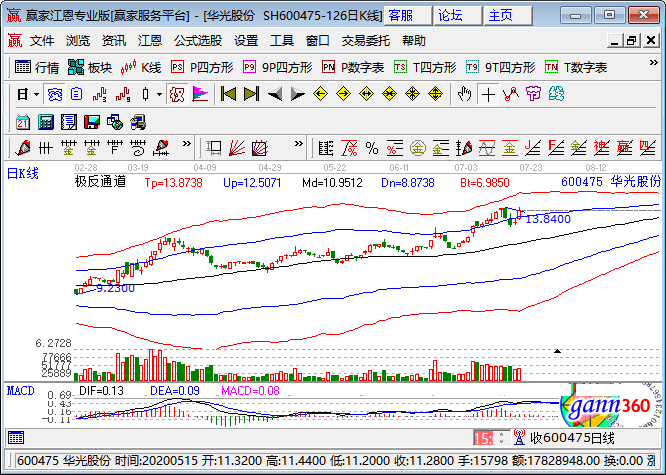Toggle the blue 窗 view button
Image resolution: width=666 pixels, height=475 pixels.
coord(55,94)
